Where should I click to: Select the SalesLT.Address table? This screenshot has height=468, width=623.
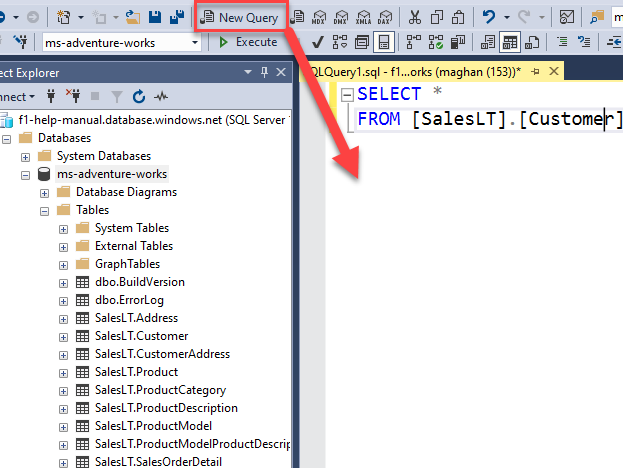(x=136, y=318)
